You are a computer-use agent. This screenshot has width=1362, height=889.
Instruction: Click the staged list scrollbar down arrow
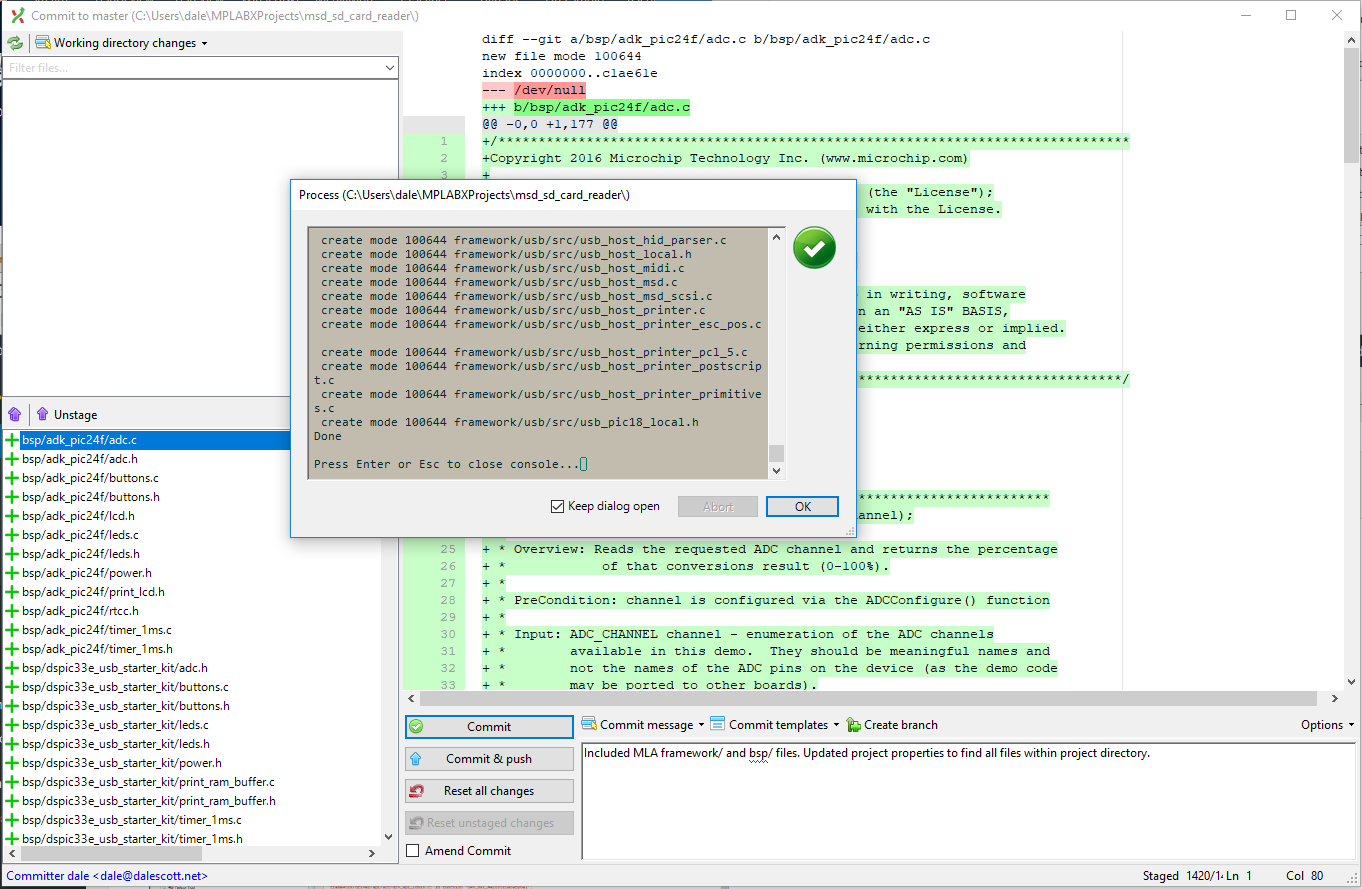(391, 837)
